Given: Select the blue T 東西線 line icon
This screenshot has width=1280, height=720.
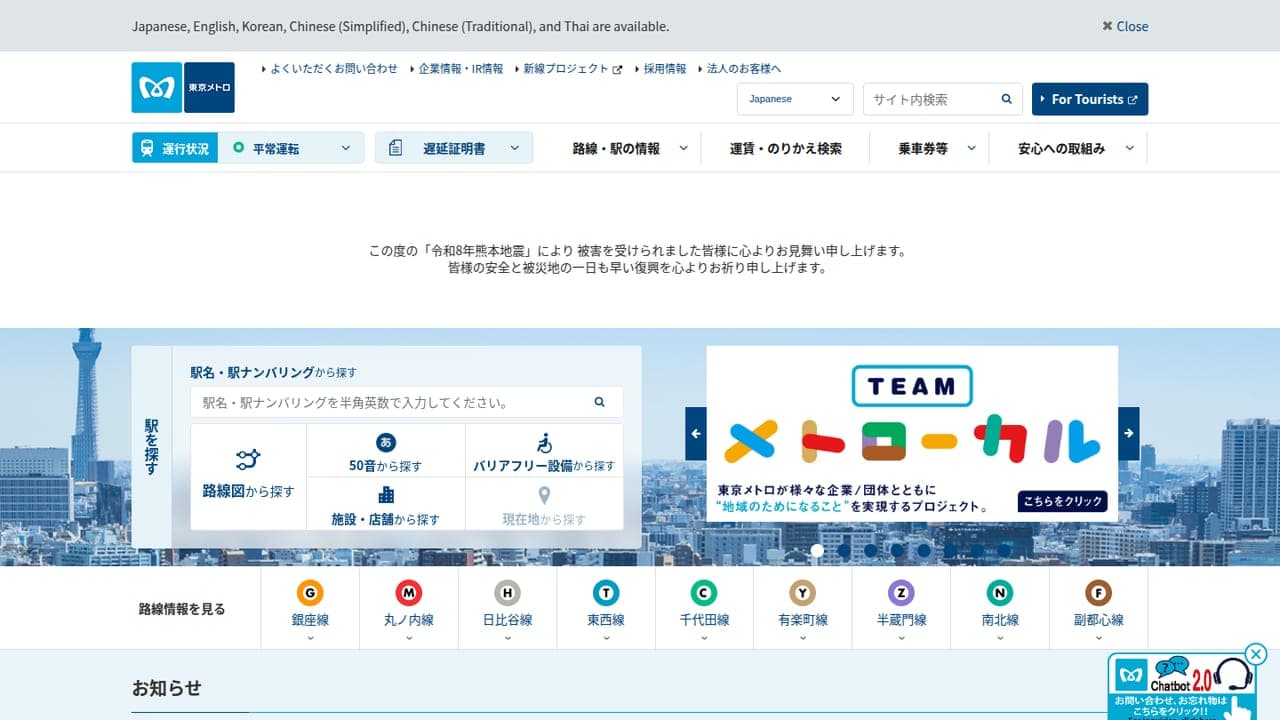Looking at the screenshot, I should 606,593.
